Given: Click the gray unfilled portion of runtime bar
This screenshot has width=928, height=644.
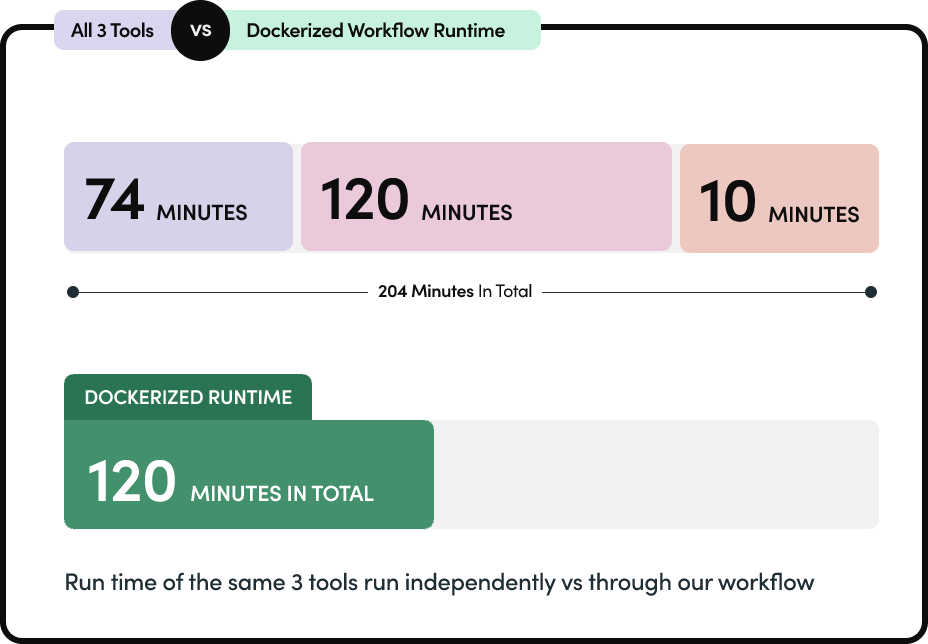Looking at the screenshot, I should click(655, 474).
